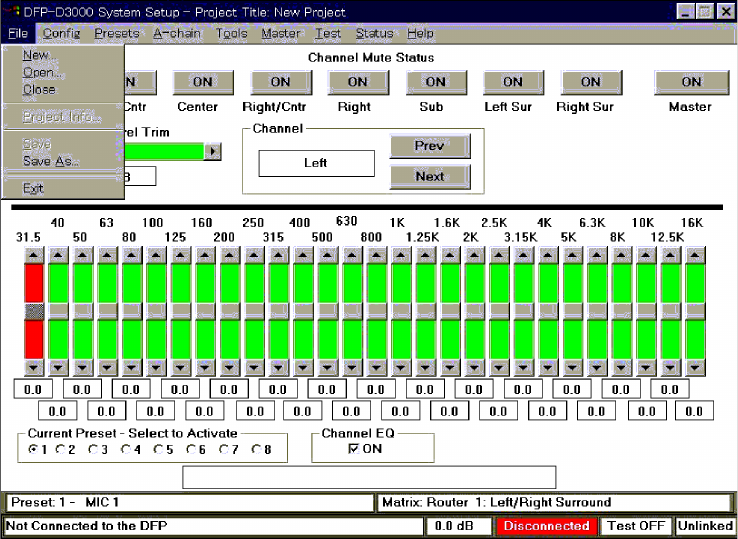Click the red Disconnected status indicator

546,526
